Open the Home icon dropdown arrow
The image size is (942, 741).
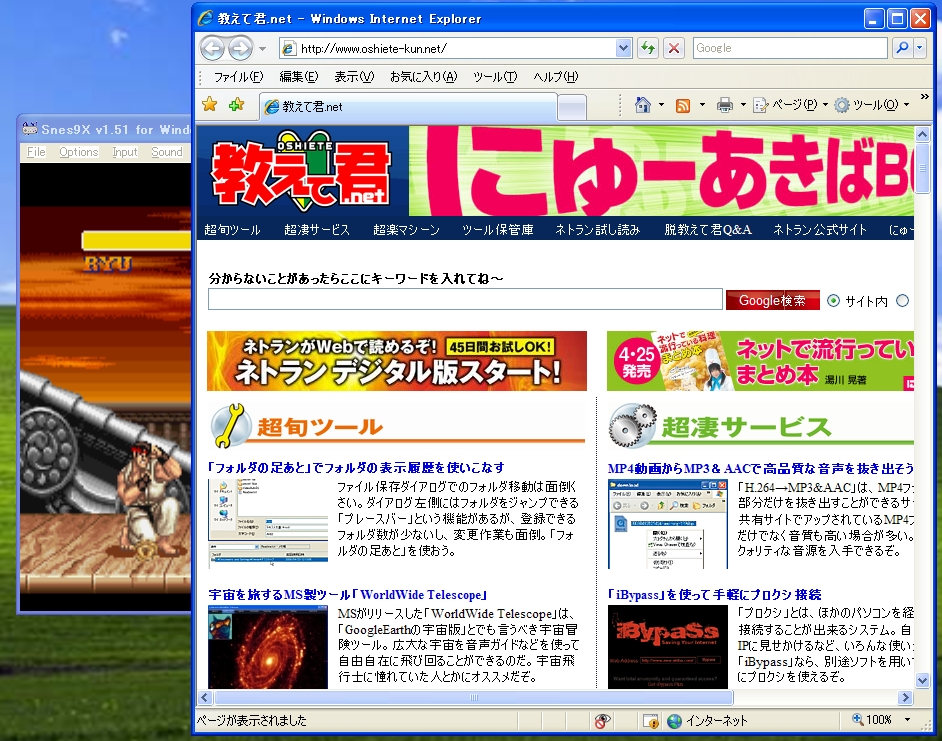click(x=661, y=105)
